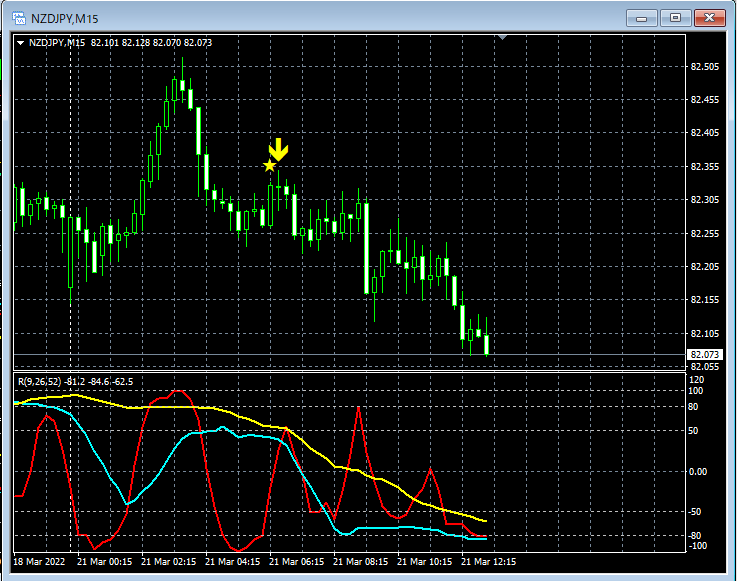Viewport: 738px width, 581px height.
Task: Click the indicator scale value -50
Action: point(695,512)
